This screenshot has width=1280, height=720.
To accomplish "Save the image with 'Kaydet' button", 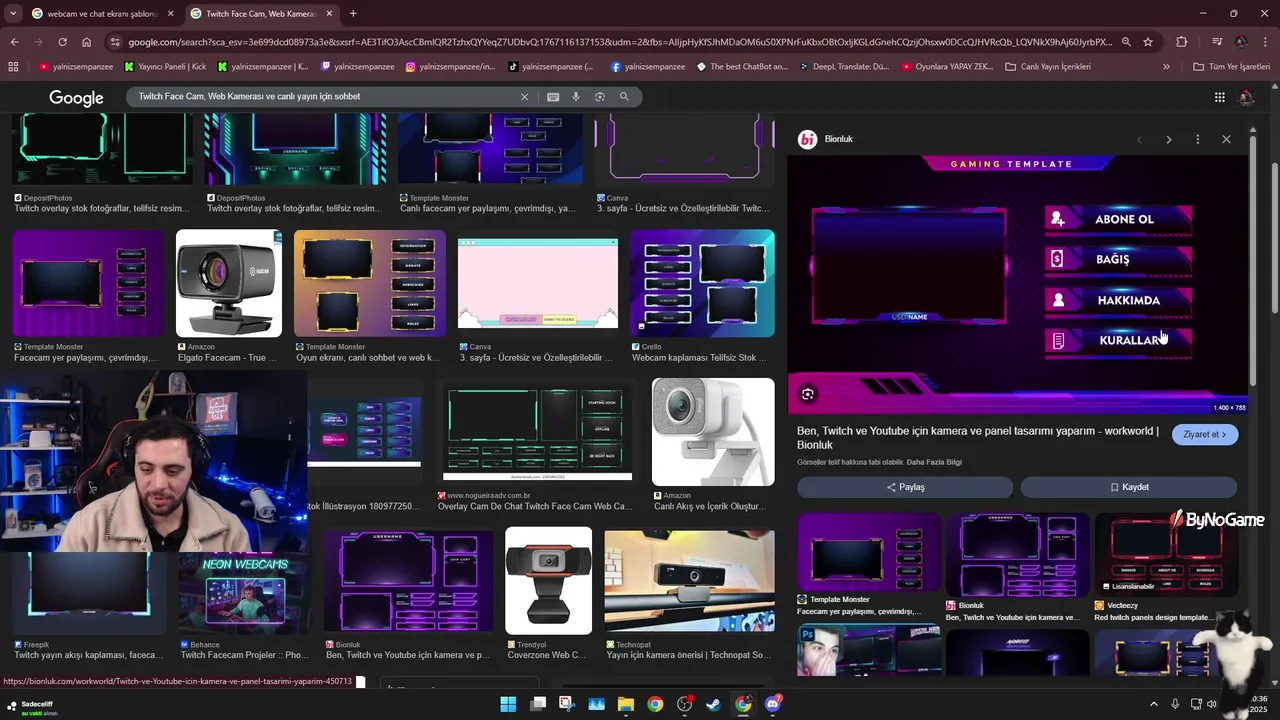I will 1129,487.
